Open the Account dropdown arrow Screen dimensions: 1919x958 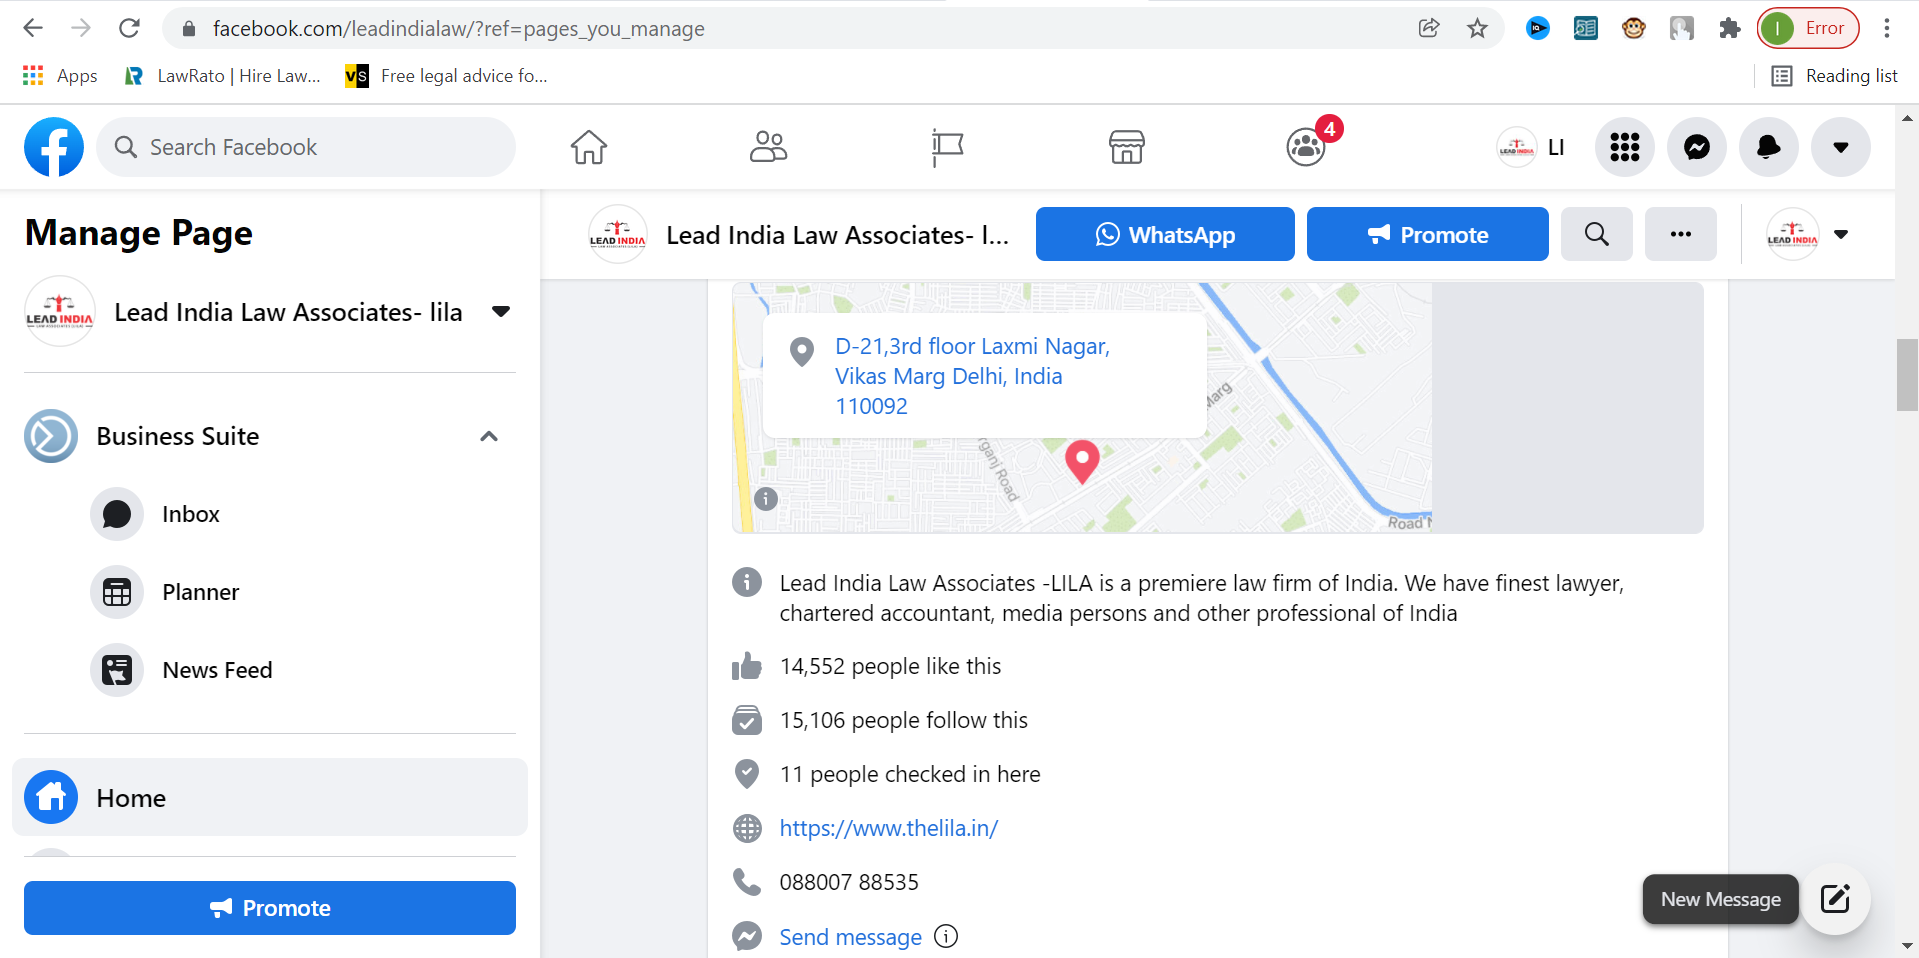(x=1841, y=147)
